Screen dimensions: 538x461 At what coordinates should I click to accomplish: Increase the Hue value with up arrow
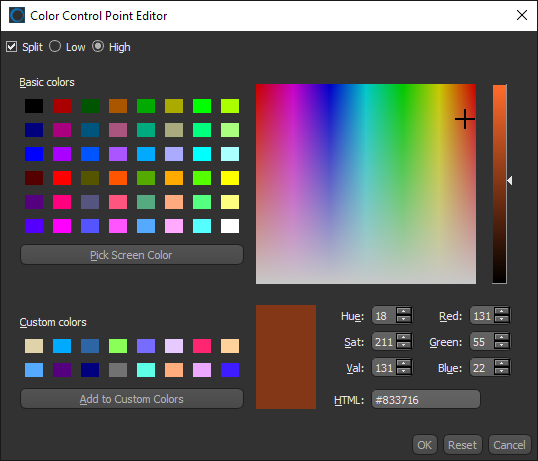tap(404, 311)
